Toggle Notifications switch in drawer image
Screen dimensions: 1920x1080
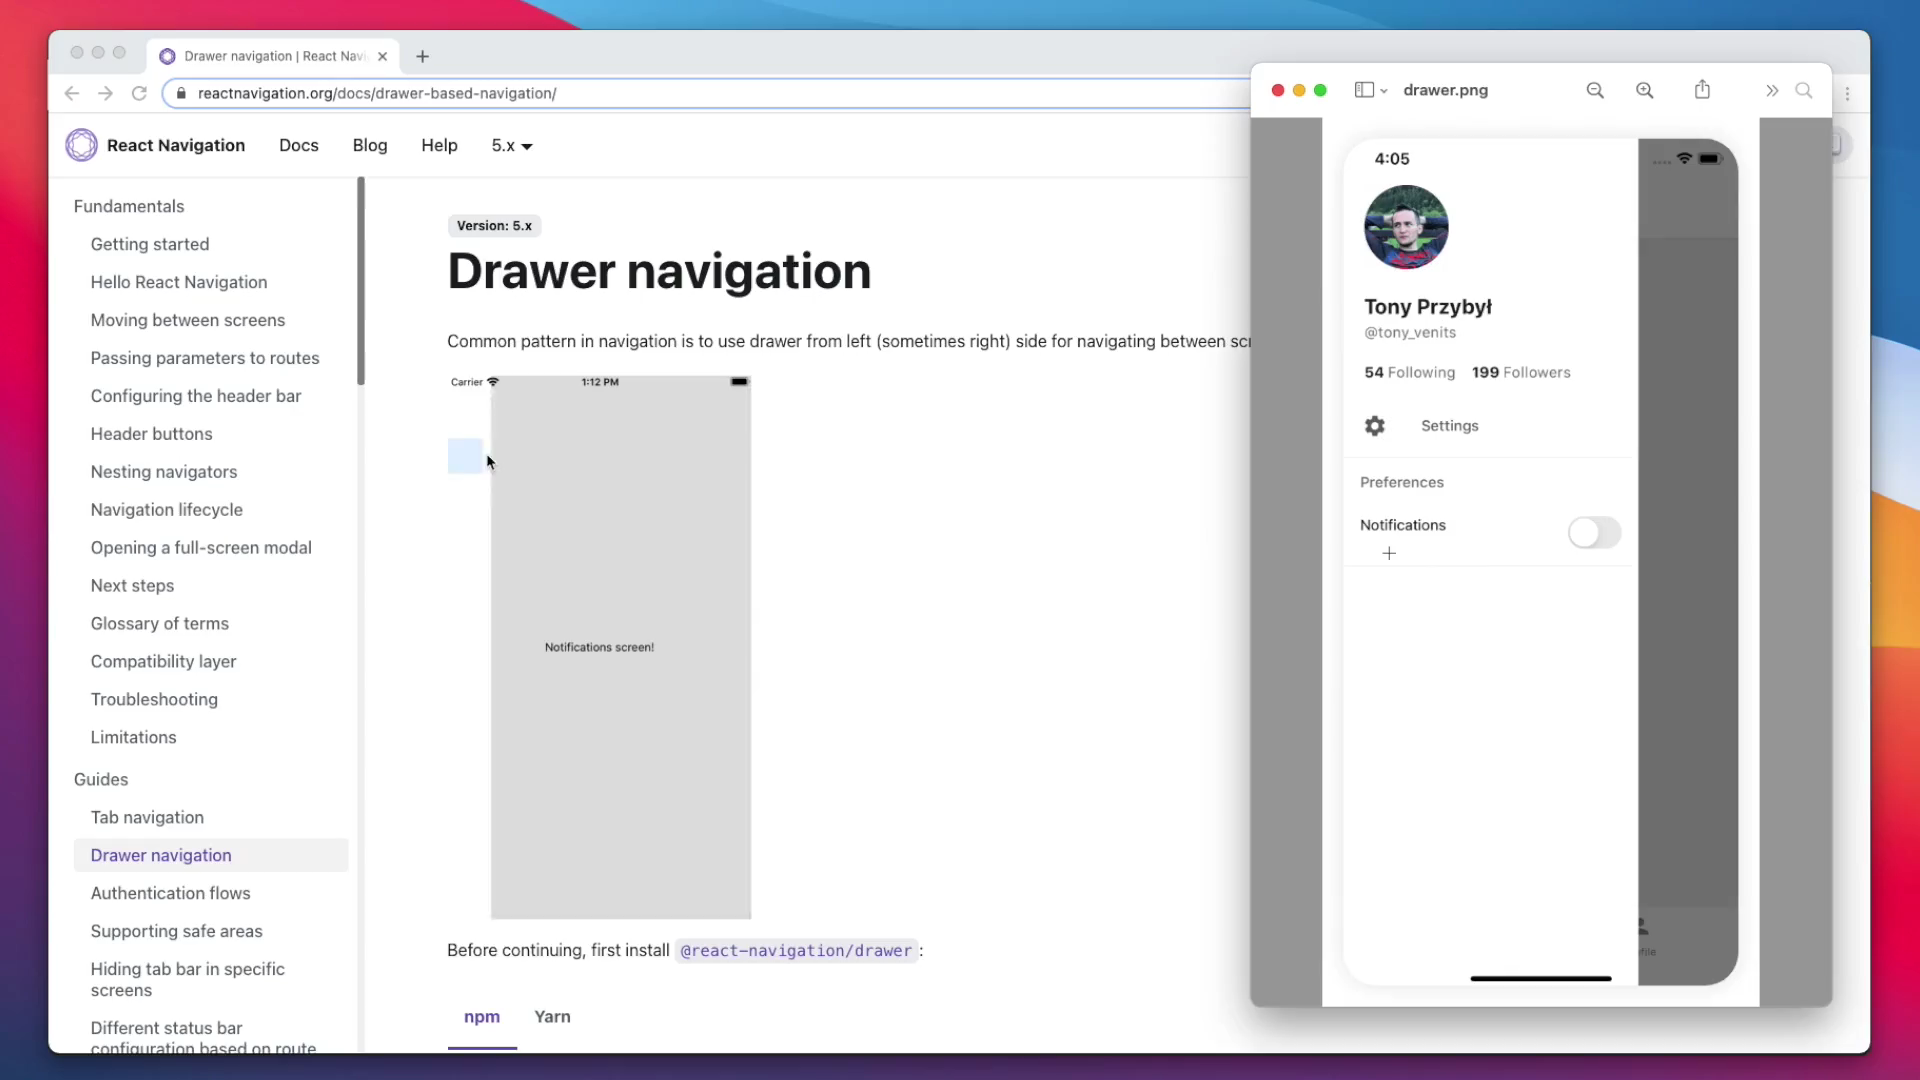coord(1594,532)
